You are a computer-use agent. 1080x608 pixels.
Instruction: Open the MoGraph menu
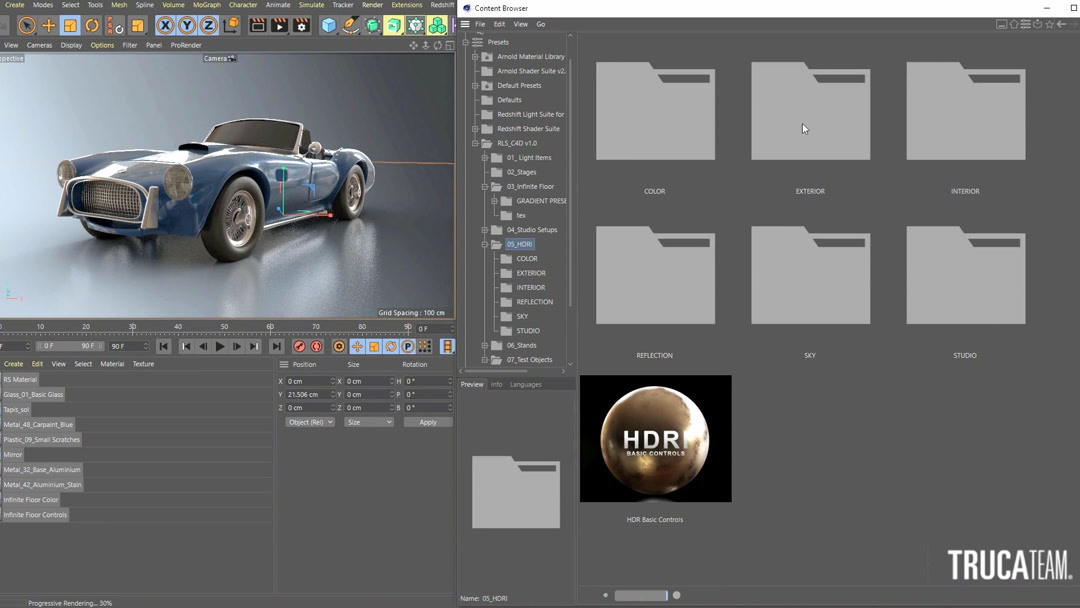(207, 5)
